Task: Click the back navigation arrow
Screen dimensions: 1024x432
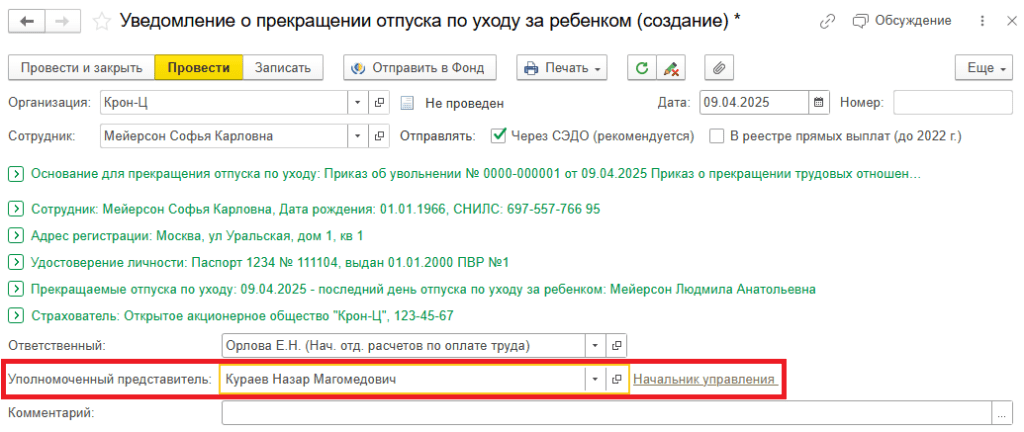Action: coord(26,21)
